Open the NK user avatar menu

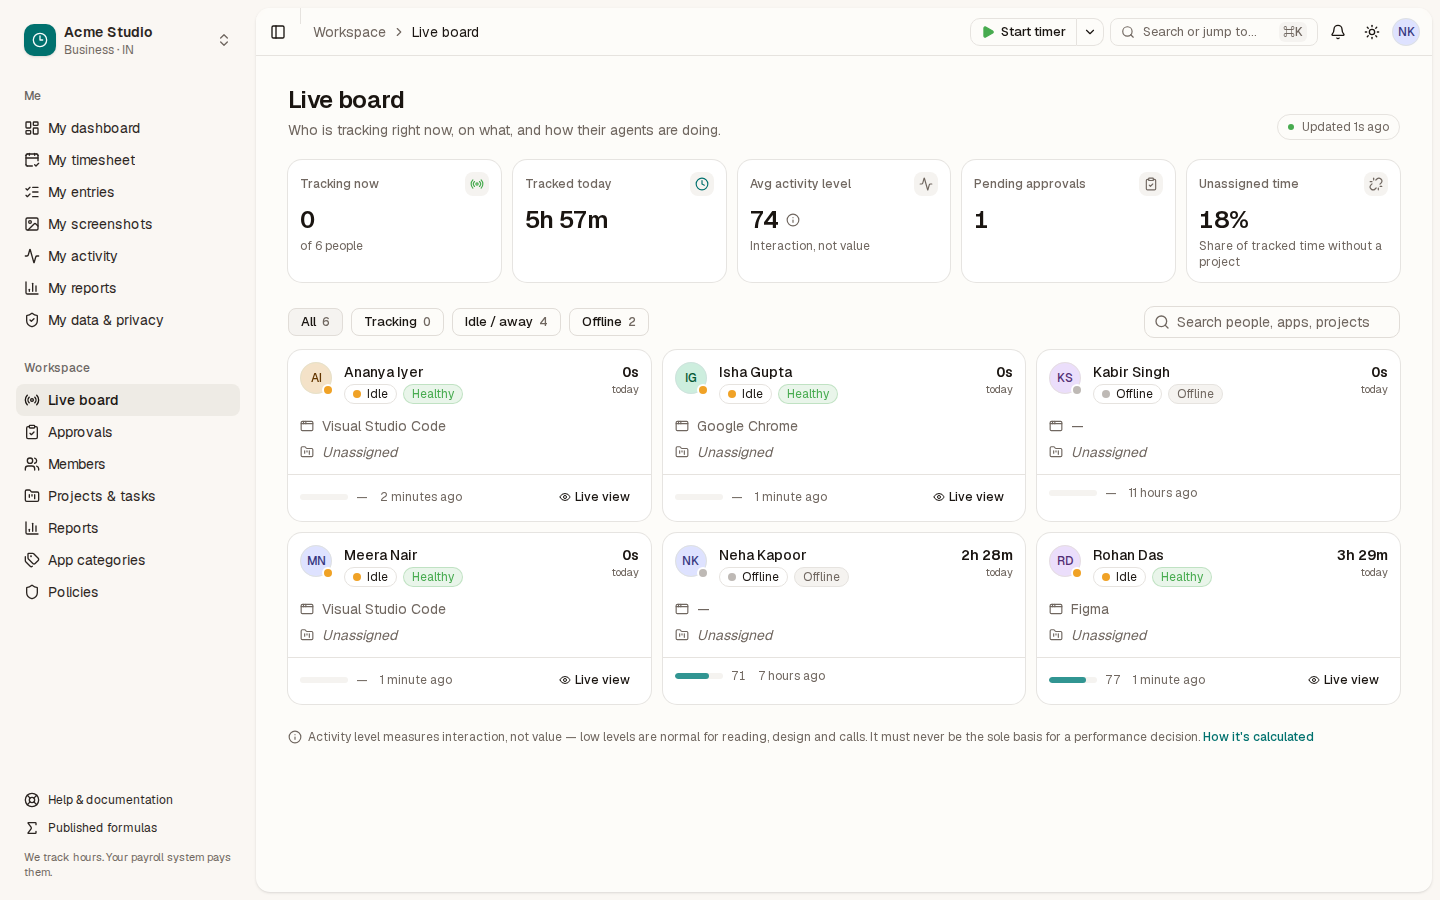pos(1406,32)
